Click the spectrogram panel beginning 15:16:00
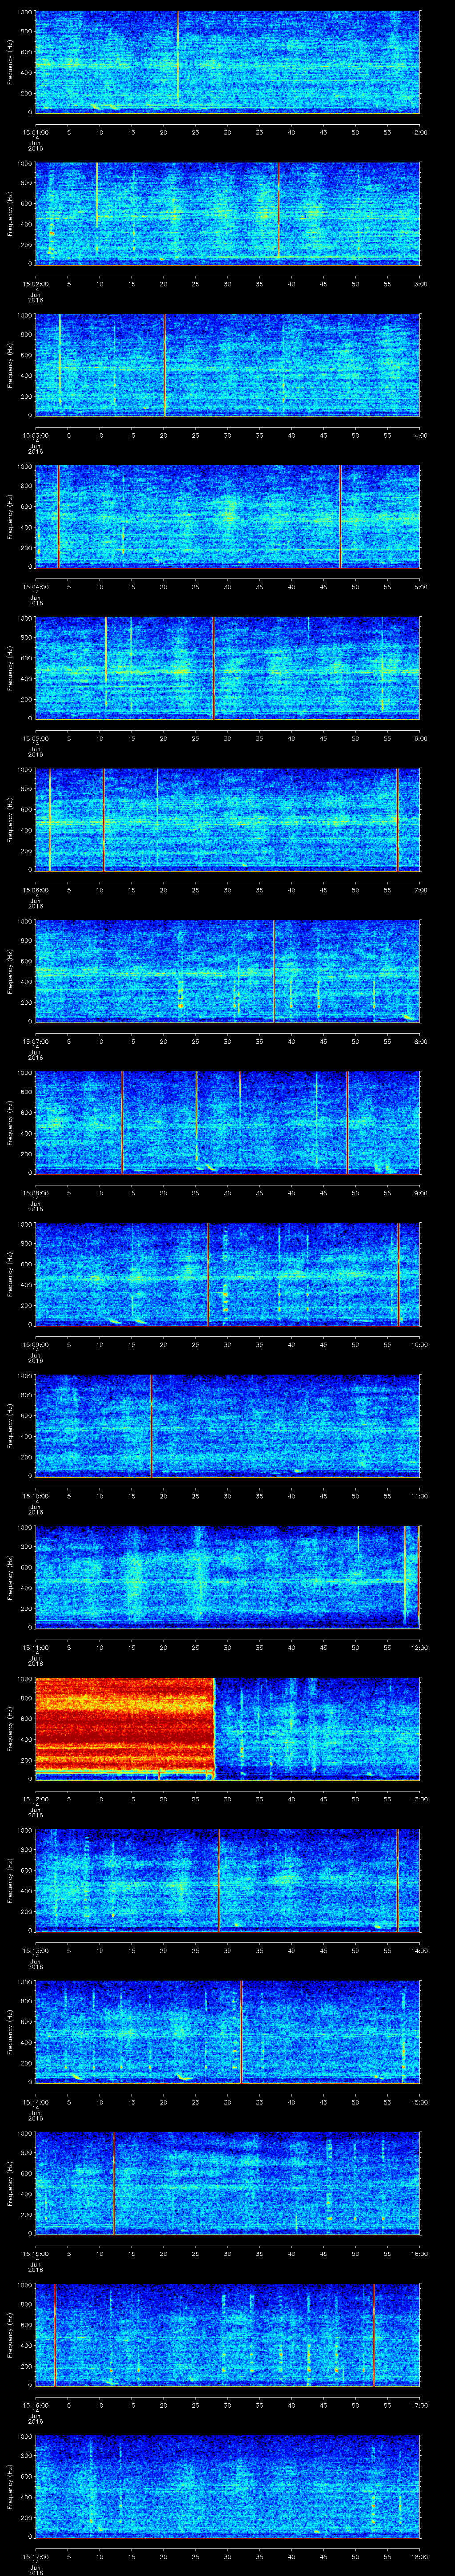Image resolution: width=455 pixels, height=2576 pixels. click(227, 2336)
